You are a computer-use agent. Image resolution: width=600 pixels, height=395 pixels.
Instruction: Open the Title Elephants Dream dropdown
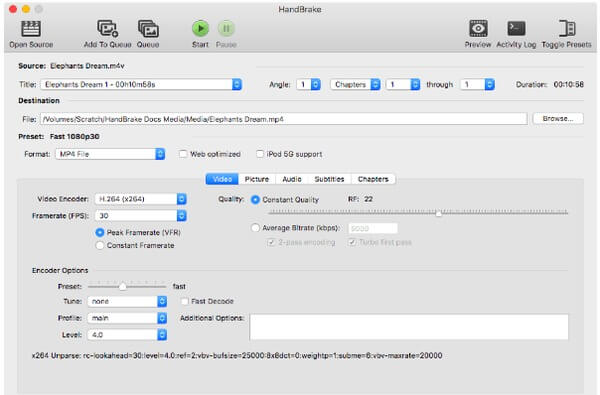141,85
